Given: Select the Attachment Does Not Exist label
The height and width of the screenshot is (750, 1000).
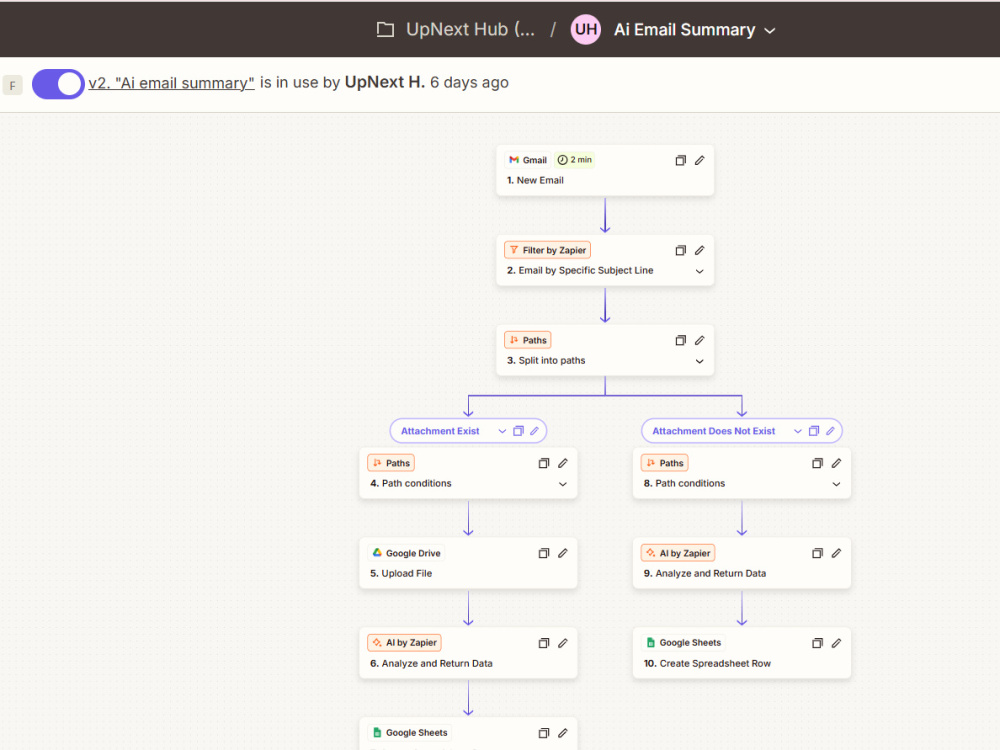Looking at the screenshot, I should click(x=714, y=431).
